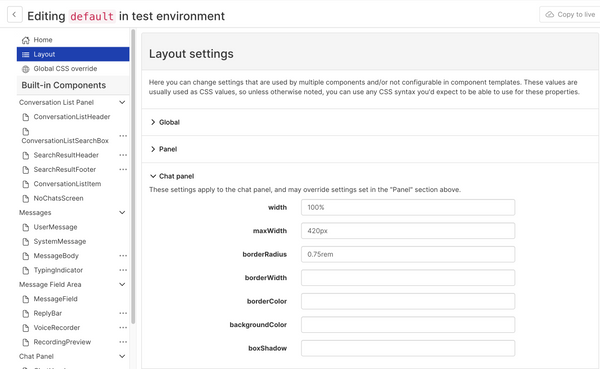Viewport: 600px width, 369px height.
Task: Click the SearchResultFooter file icon
Action: (26, 170)
